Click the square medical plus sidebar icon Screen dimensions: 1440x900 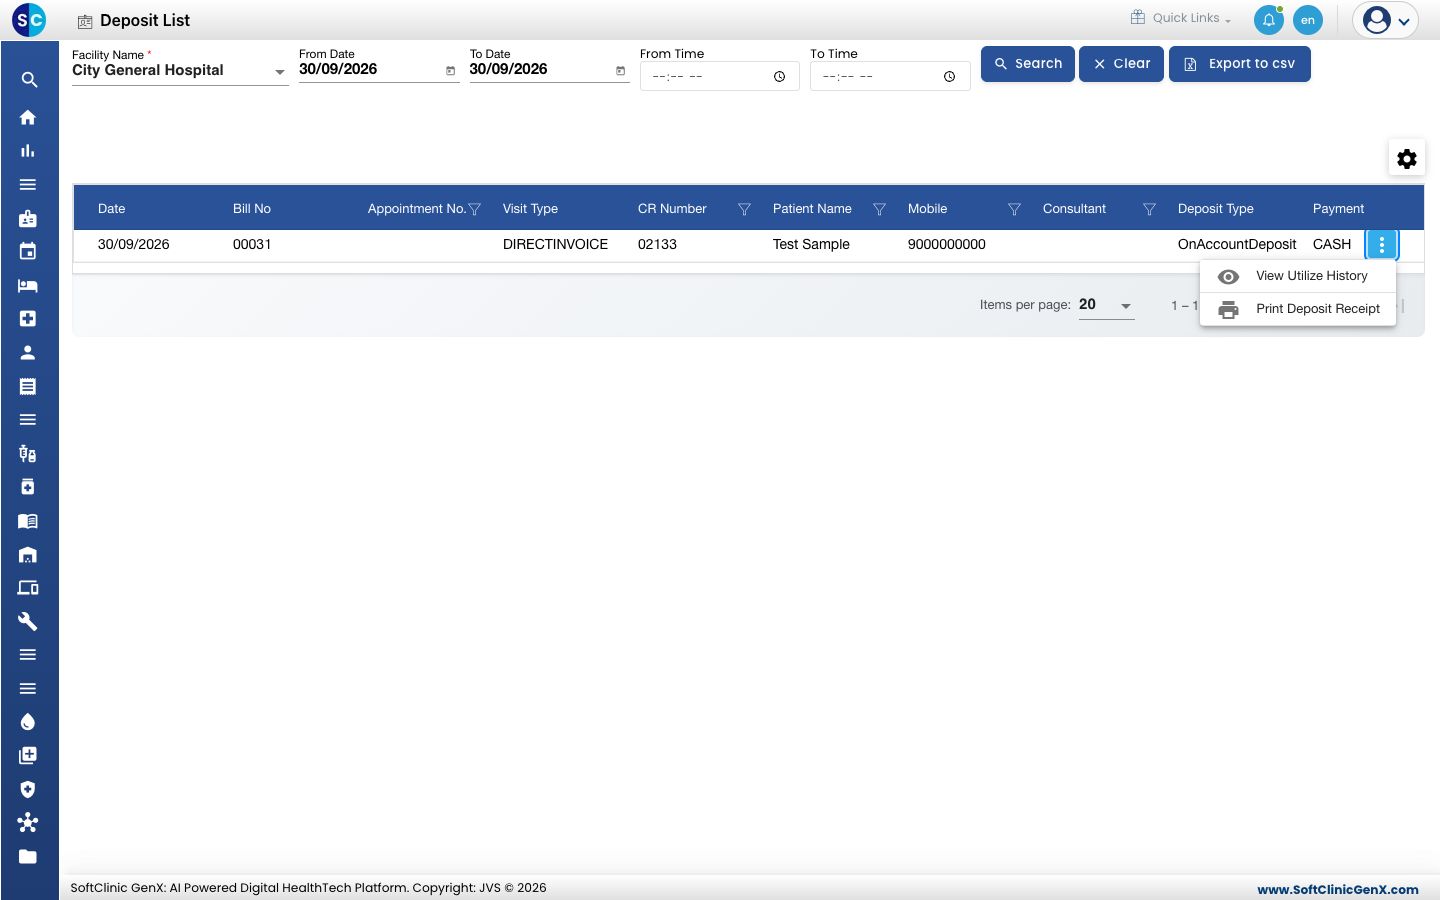tap(28, 319)
